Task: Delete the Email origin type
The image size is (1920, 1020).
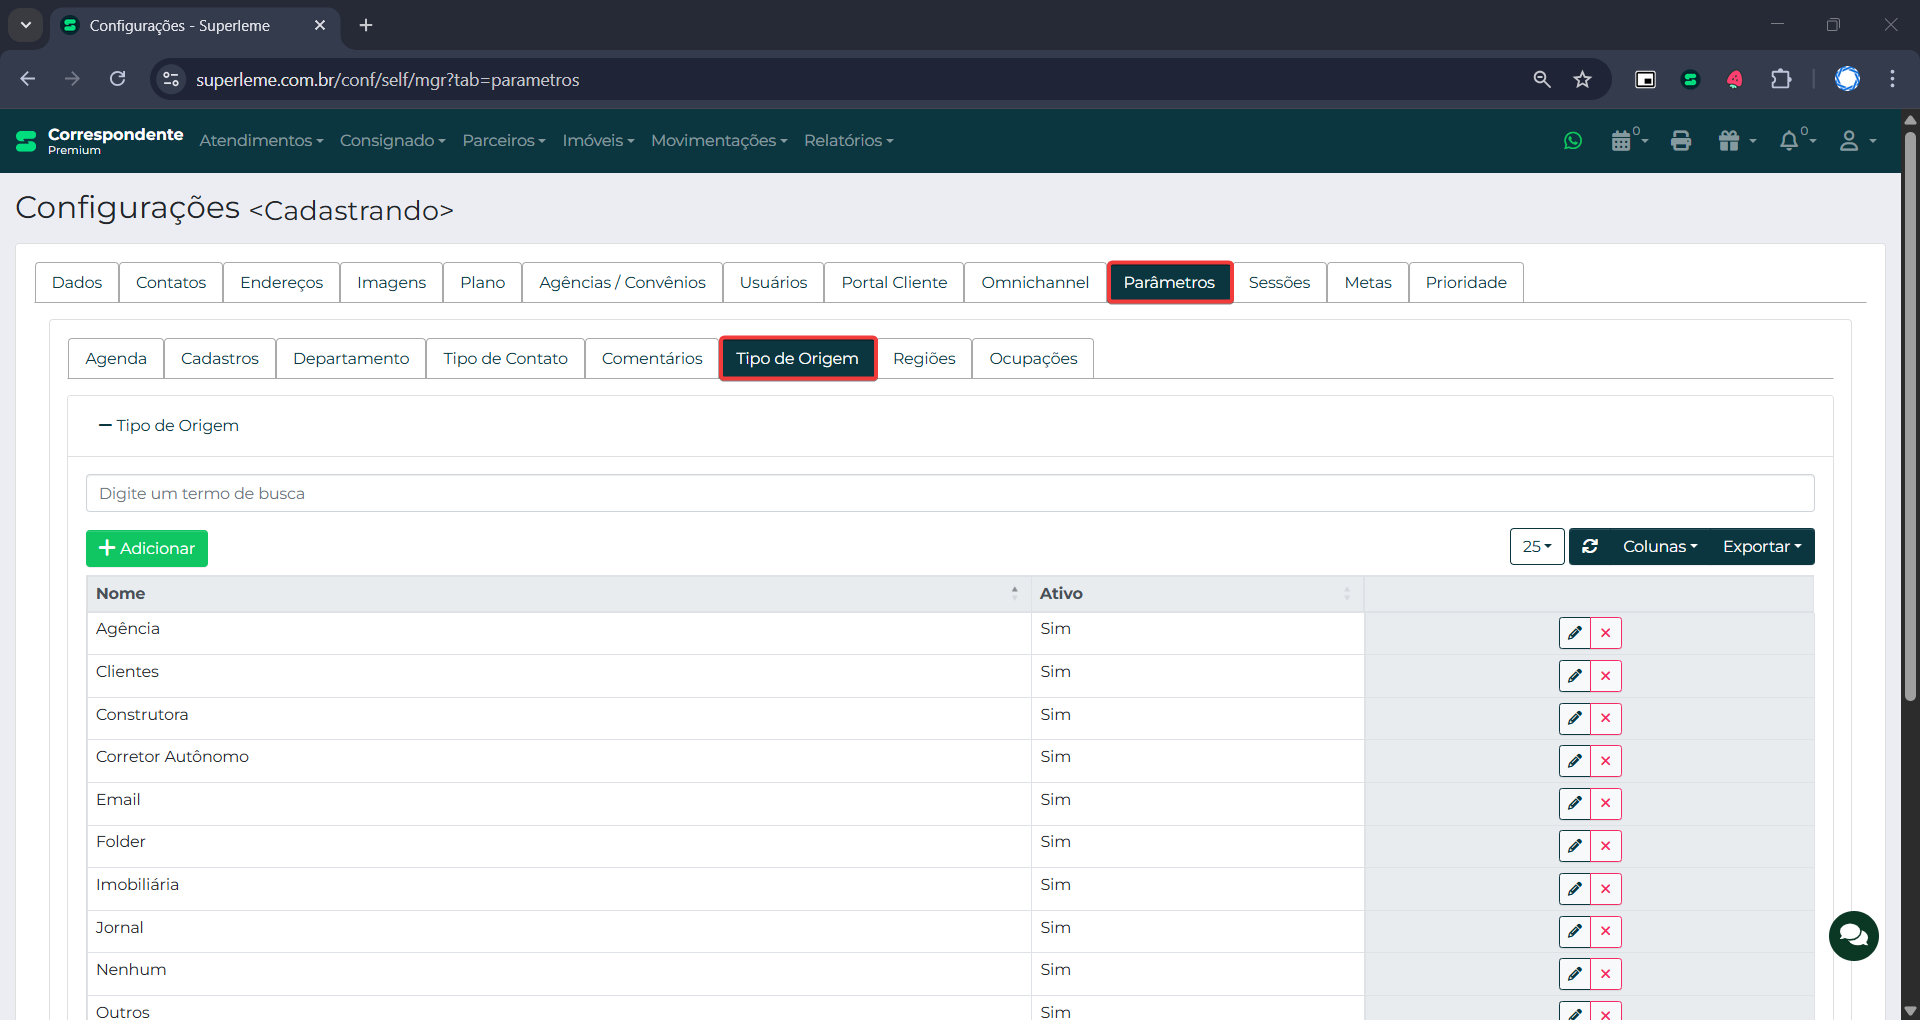Action: click(x=1605, y=804)
